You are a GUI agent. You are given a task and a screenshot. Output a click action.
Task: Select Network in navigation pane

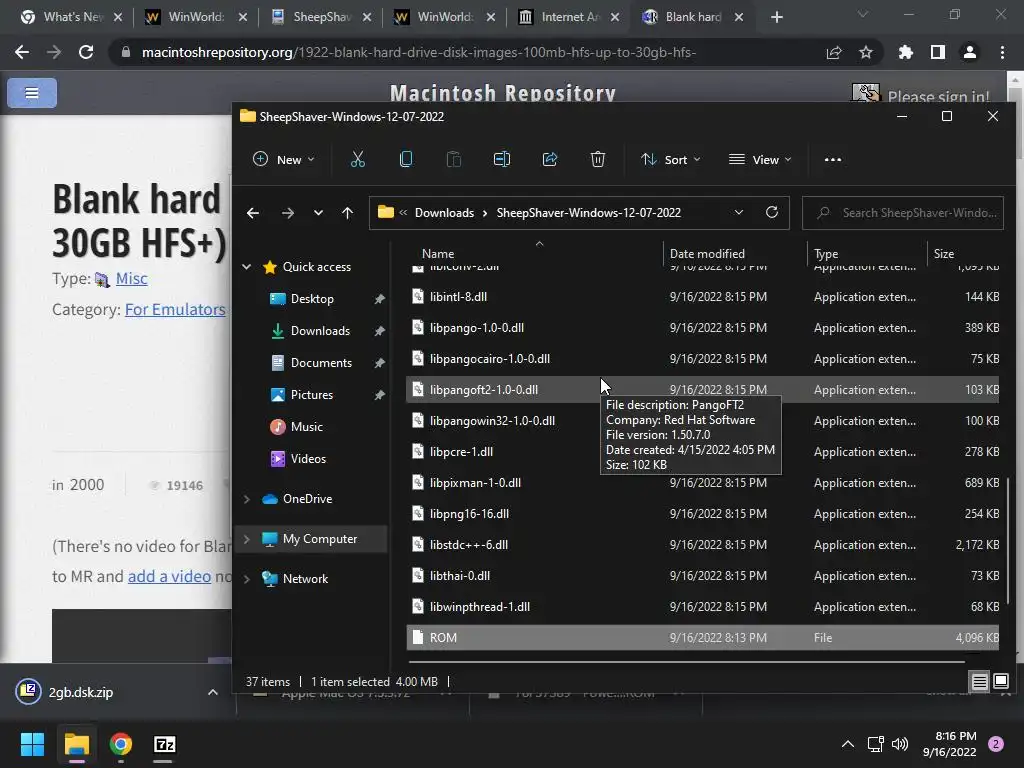coord(305,579)
